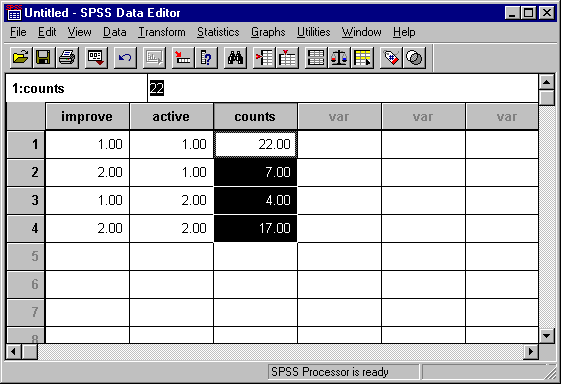Click the horizontal scrollbar thumb
Viewport: 561px width, 384px height.
coord(30,351)
